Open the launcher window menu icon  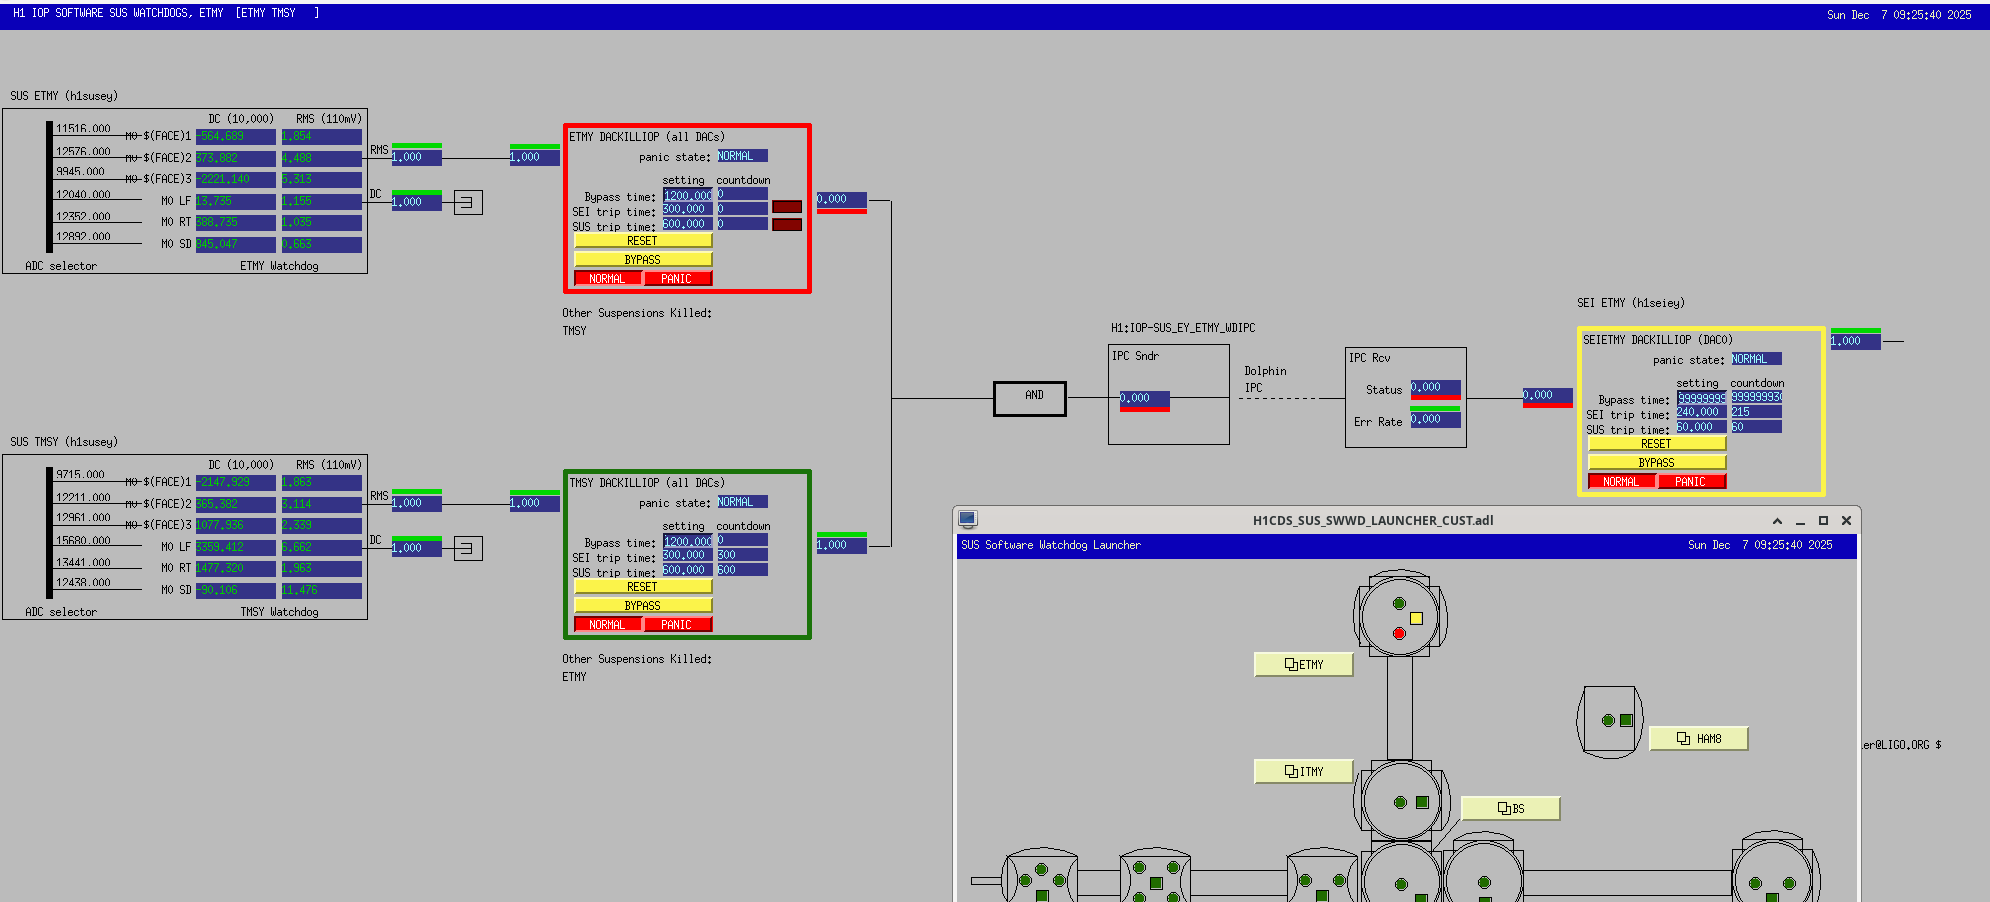(x=967, y=520)
